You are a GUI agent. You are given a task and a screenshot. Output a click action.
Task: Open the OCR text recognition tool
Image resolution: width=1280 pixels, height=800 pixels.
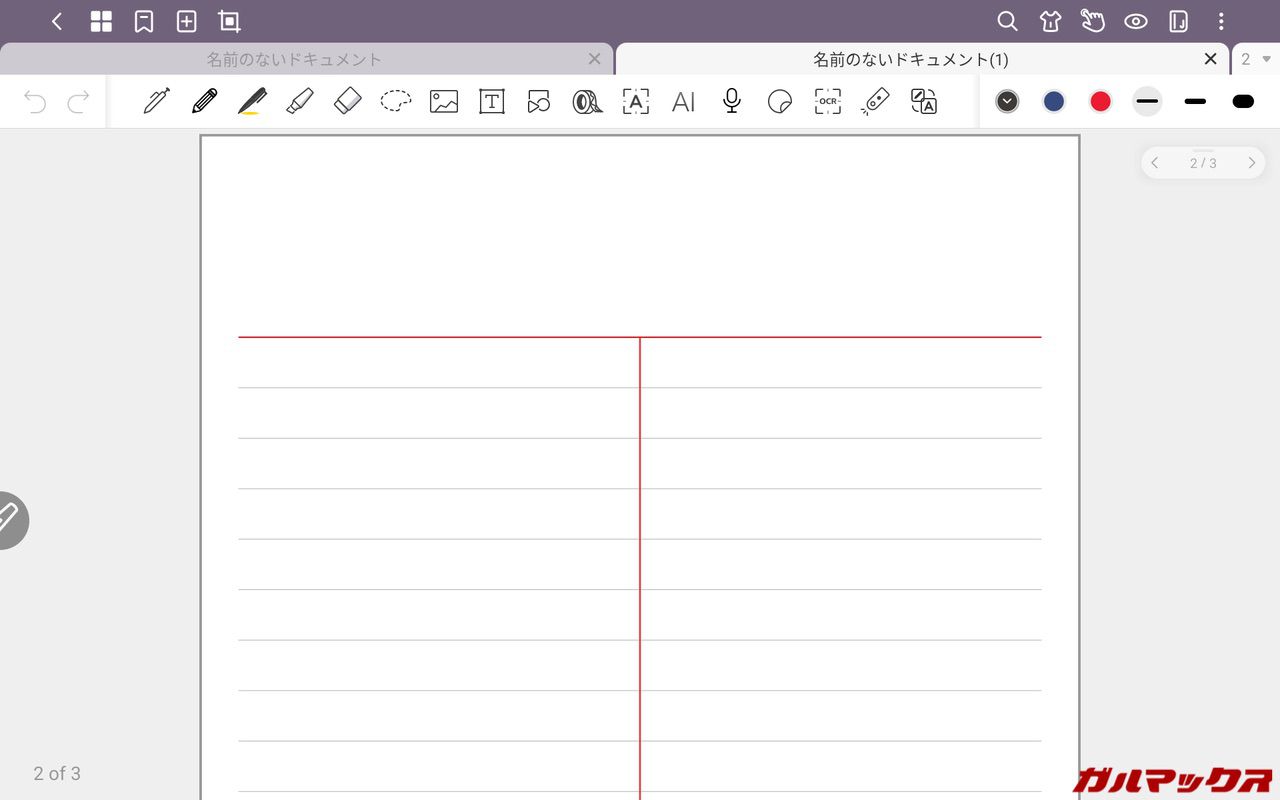[827, 101]
